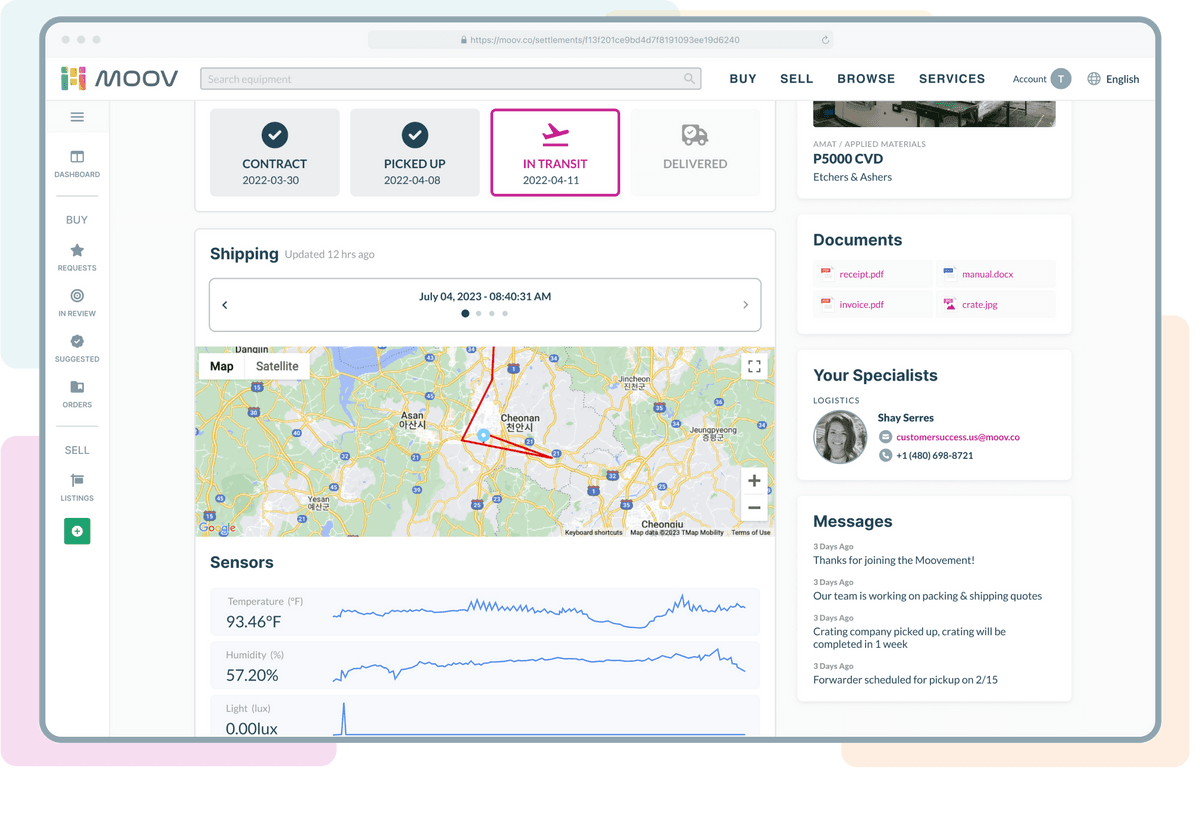Image resolution: width=1200 pixels, height=826 pixels.
Task: Click the Search equipment input field
Action: click(x=440, y=79)
